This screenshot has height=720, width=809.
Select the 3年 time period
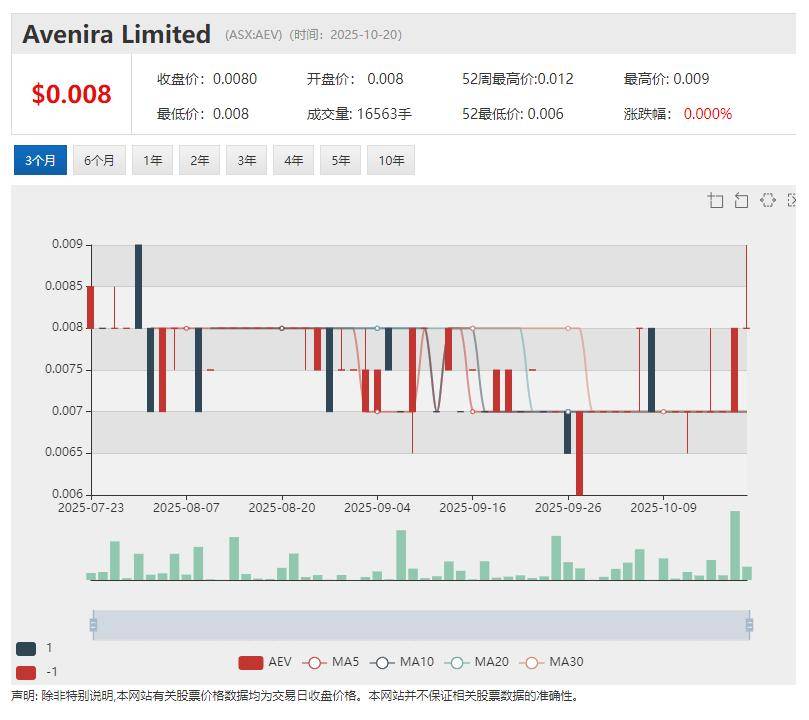(246, 160)
